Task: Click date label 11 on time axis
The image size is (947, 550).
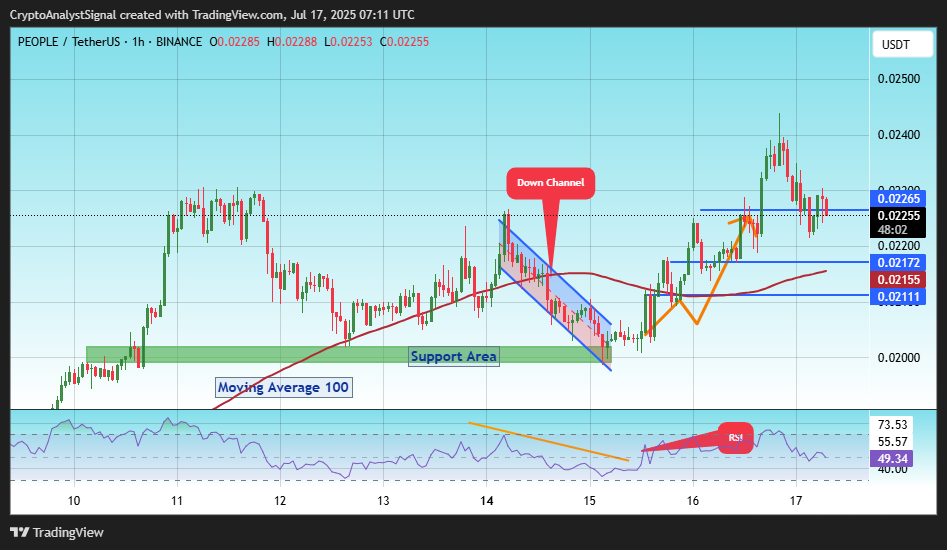Action: pos(177,500)
